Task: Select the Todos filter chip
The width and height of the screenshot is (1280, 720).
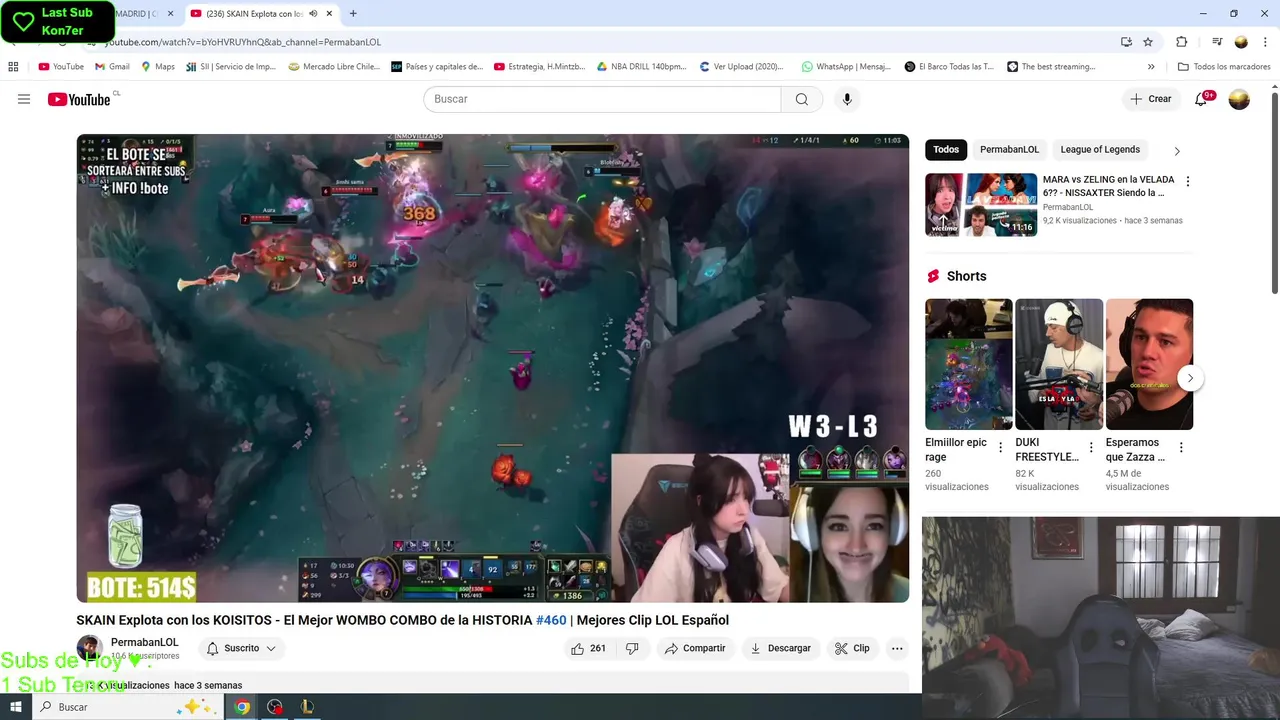Action: coord(946,150)
